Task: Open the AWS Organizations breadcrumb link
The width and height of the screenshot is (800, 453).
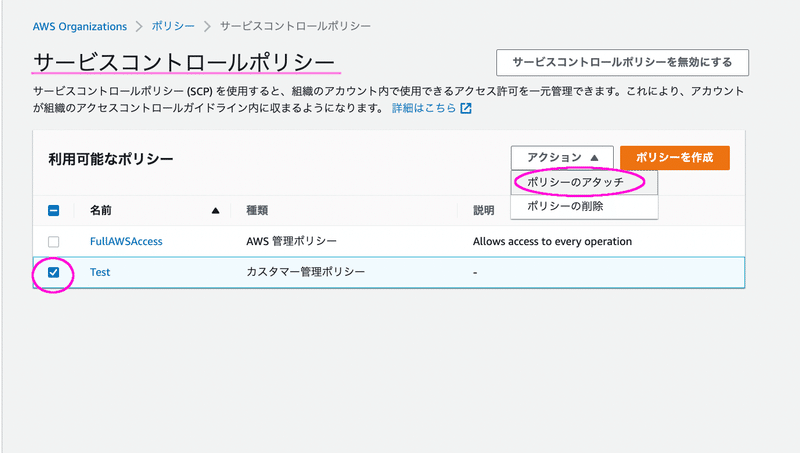Action: click(x=80, y=27)
